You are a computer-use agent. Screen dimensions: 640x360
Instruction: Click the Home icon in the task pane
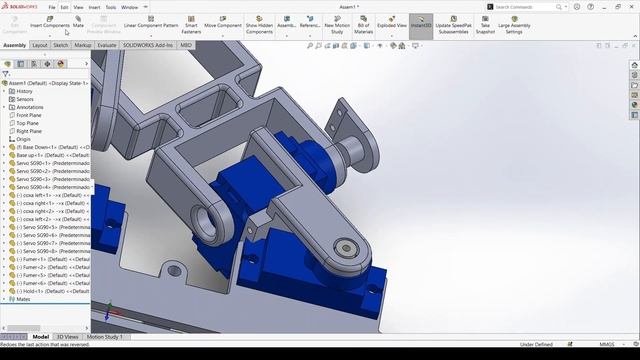[x=634, y=65]
